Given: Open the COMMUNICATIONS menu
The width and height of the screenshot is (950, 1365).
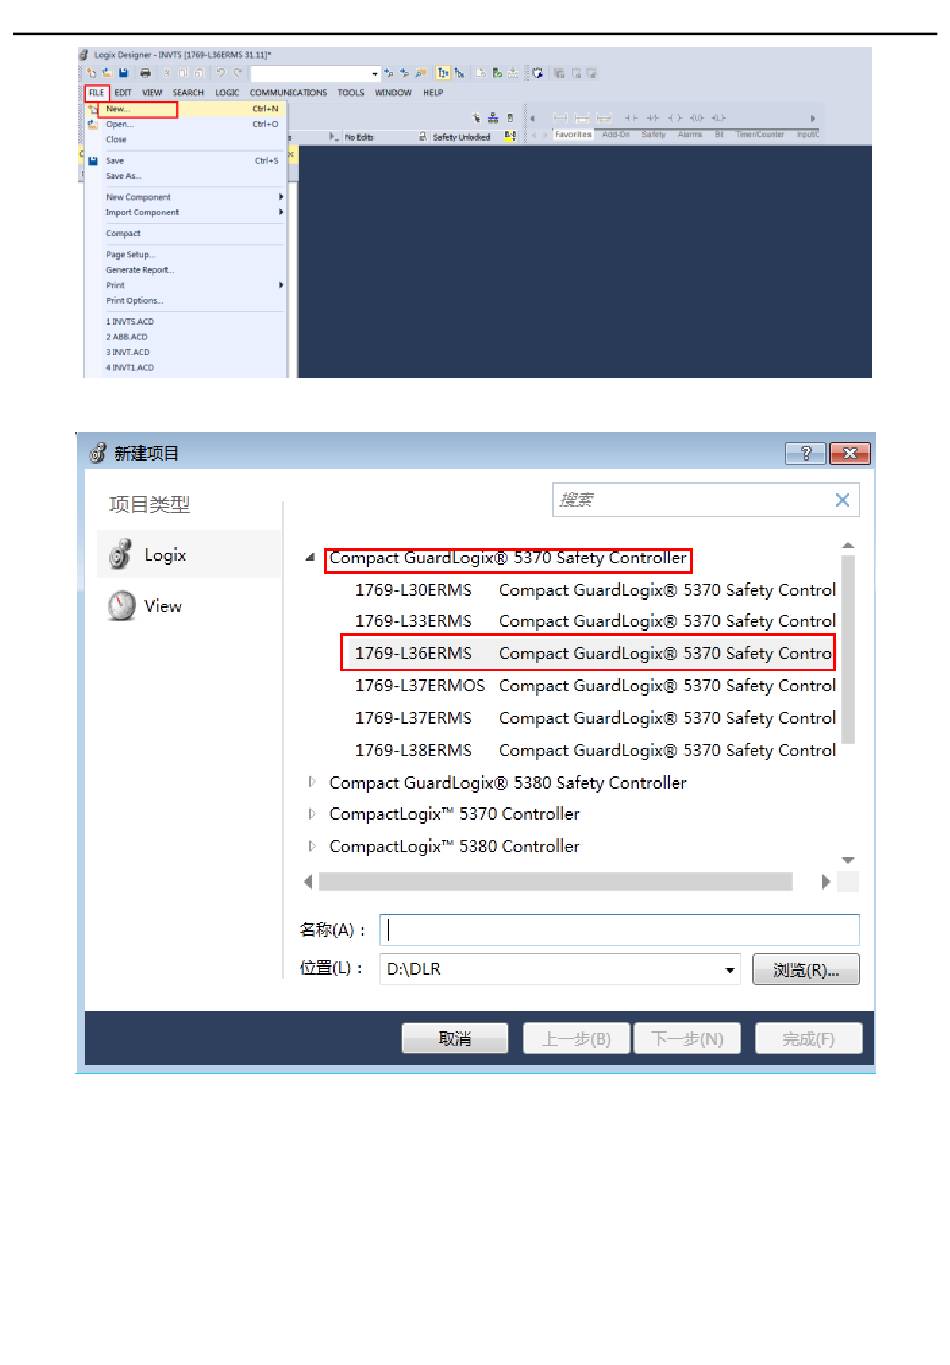Looking at the screenshot, I should 288,92.
